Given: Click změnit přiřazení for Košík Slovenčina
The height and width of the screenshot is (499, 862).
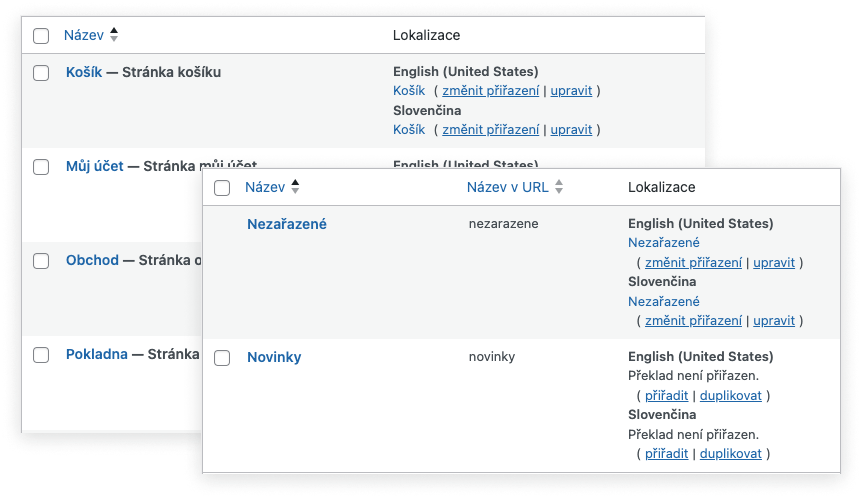Looking at the screenshot, I should click(490, 130).
